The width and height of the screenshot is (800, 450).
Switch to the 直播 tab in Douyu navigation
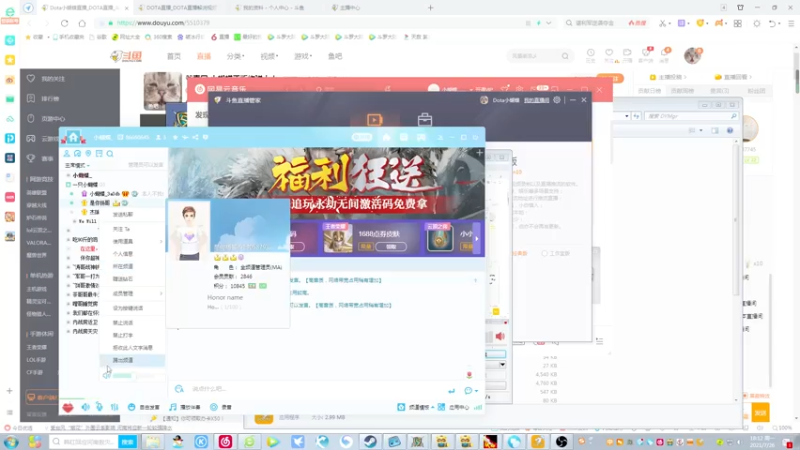click(x=204, y=56)
